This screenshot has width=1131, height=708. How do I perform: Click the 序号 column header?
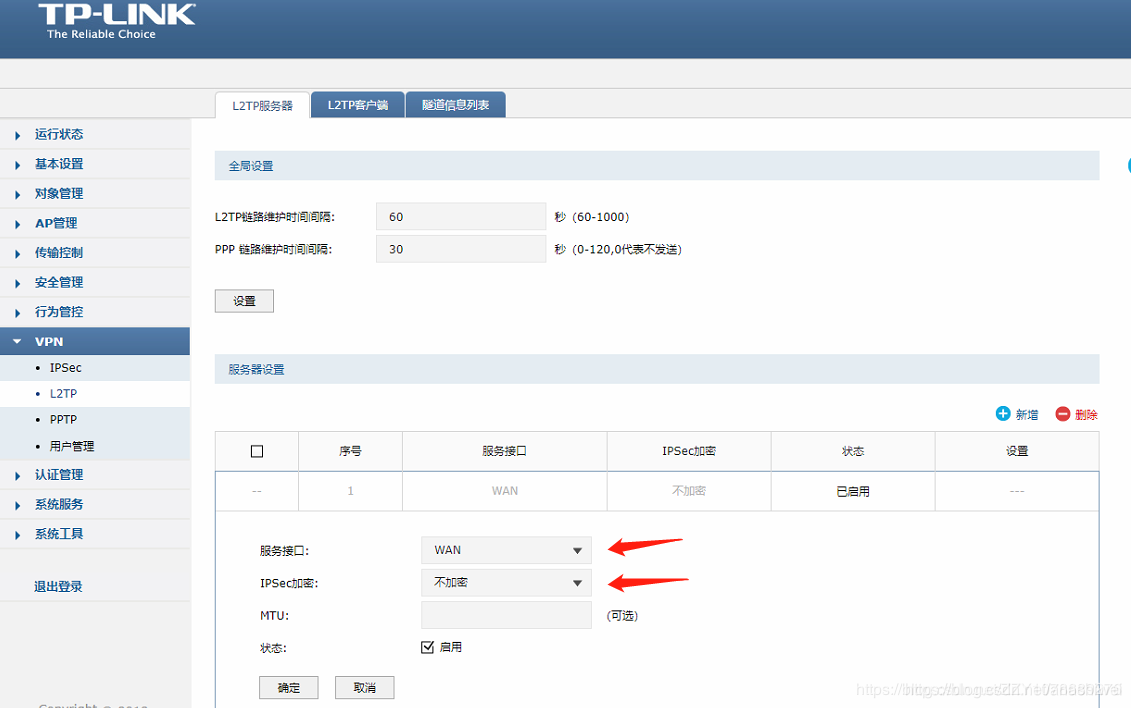[351, 451]
